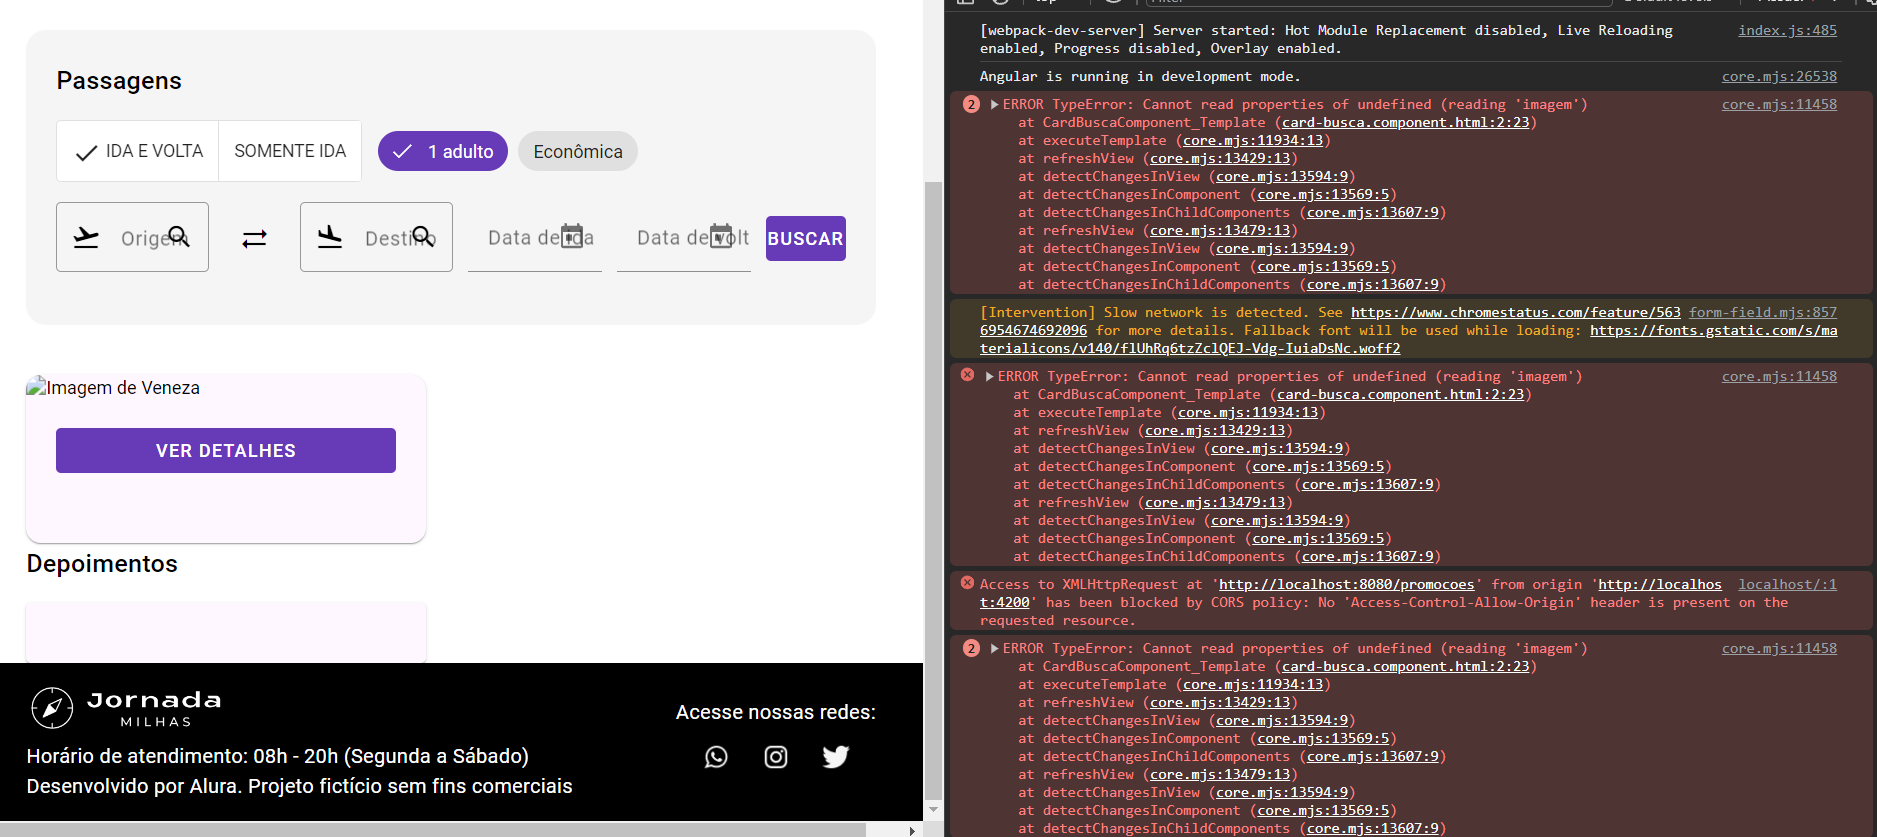Click the horizontal scrollbar thumb at the page bottom
This screenshot has height=837, width=1877.
(433, 830)
